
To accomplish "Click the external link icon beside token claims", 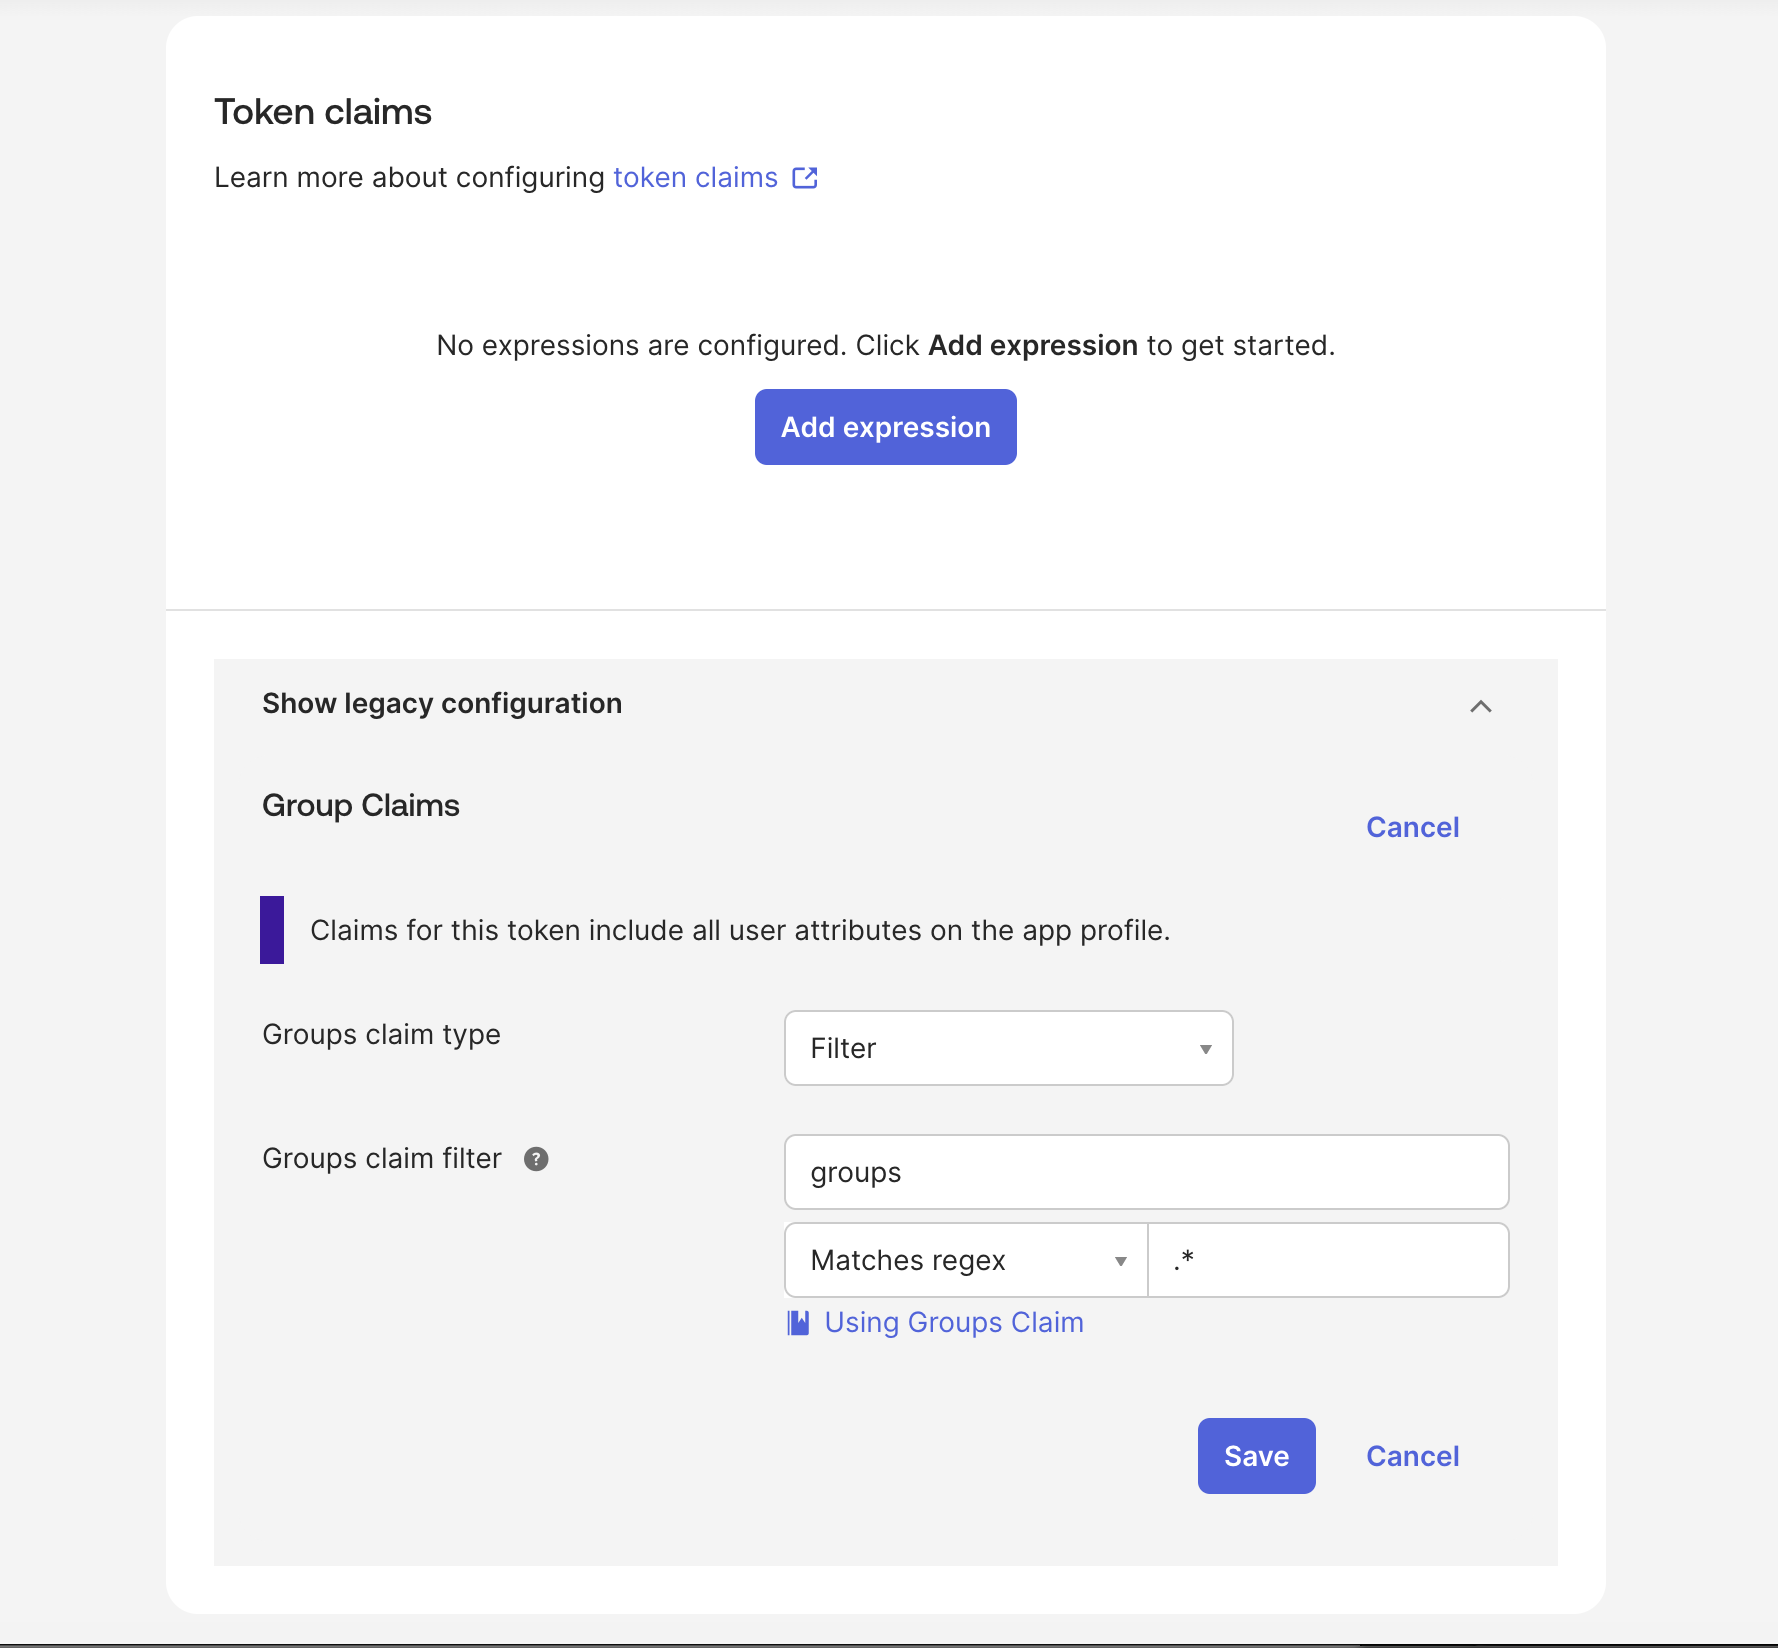I will point(805,178).
